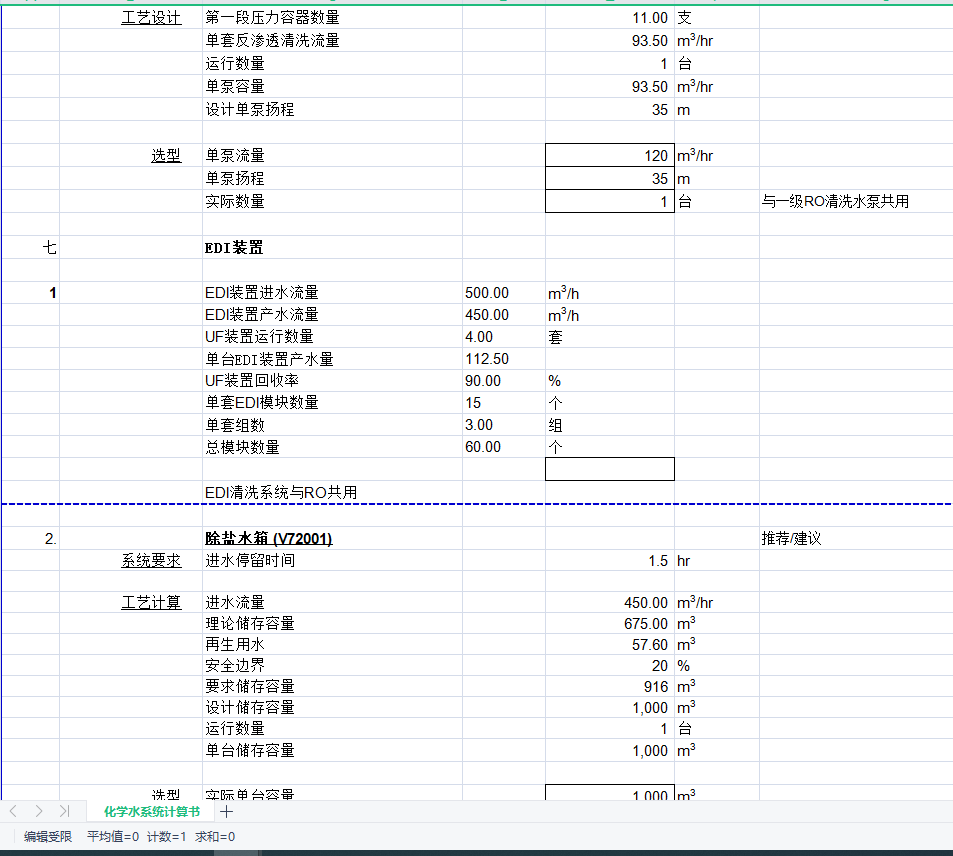Select the 单套EDI模块数量 value 15

(503, 402)
